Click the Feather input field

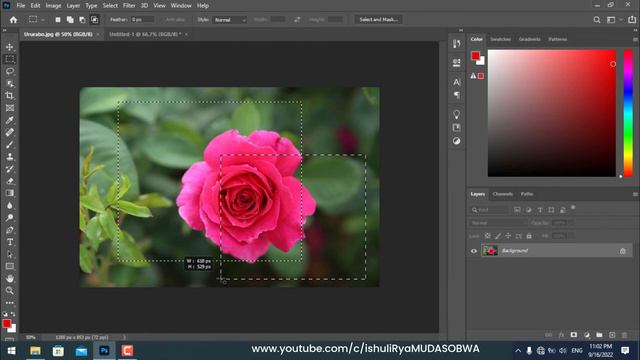point(142,20)
